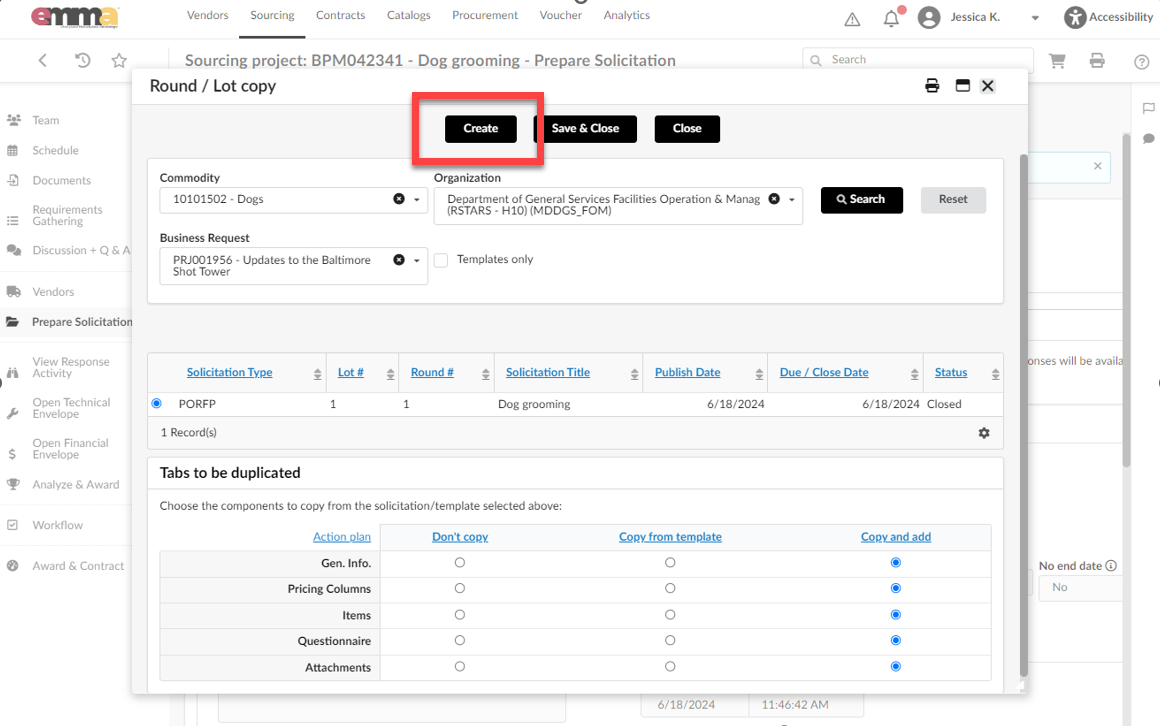Click the flag icon on right edge
1160x726 pixels.
point(1148,109)
